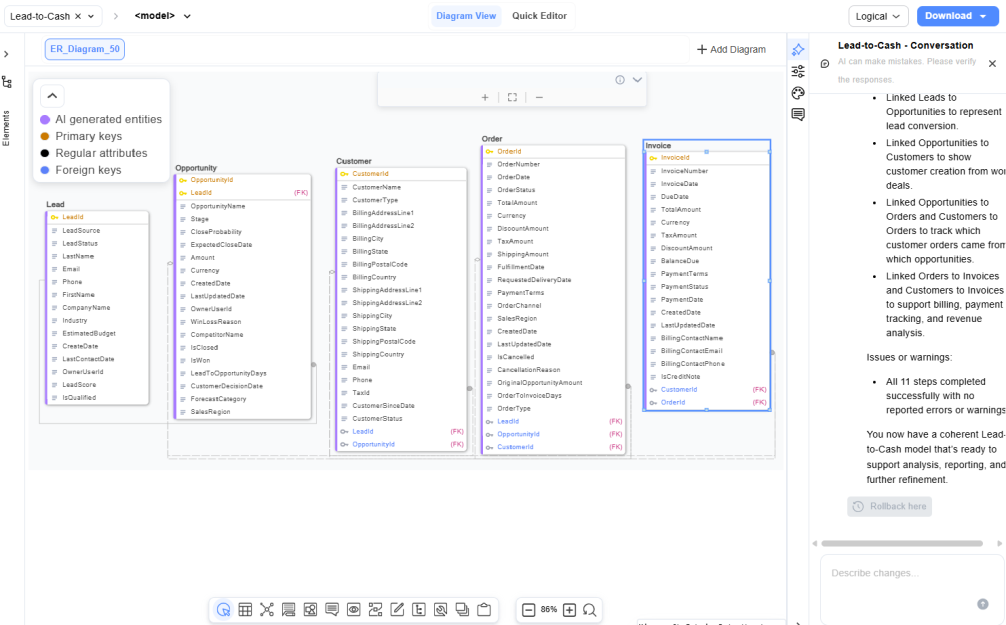This screenshot has width=1006, height=625.
Task: Click the navigator zoom-out minus icon
Action: [x=539, y=98]
